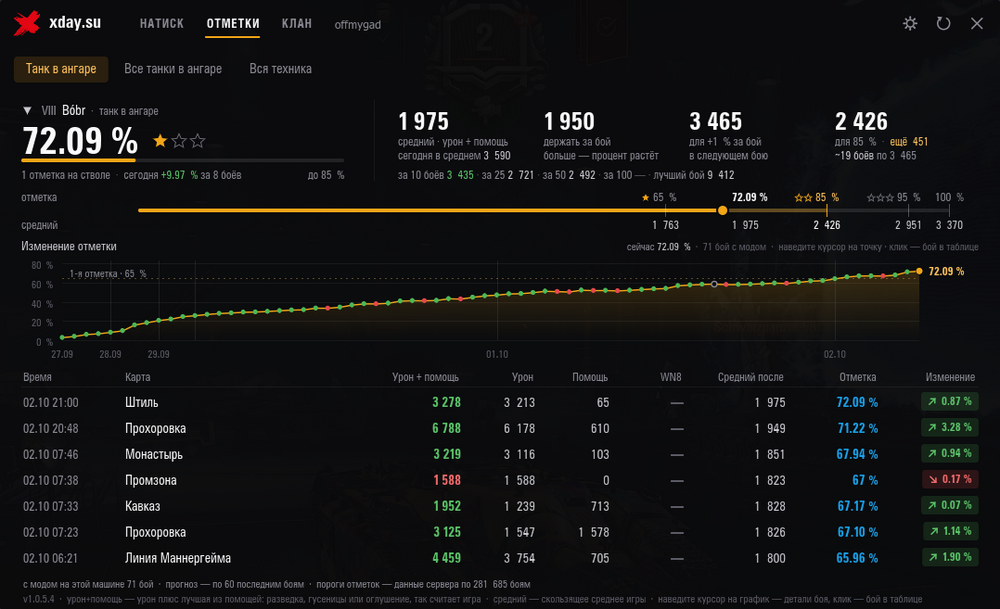Click the red 1 588 damage value
The height and width of the screenshot is (609, 1000).
pyautogui.click(x=447, y=480)
